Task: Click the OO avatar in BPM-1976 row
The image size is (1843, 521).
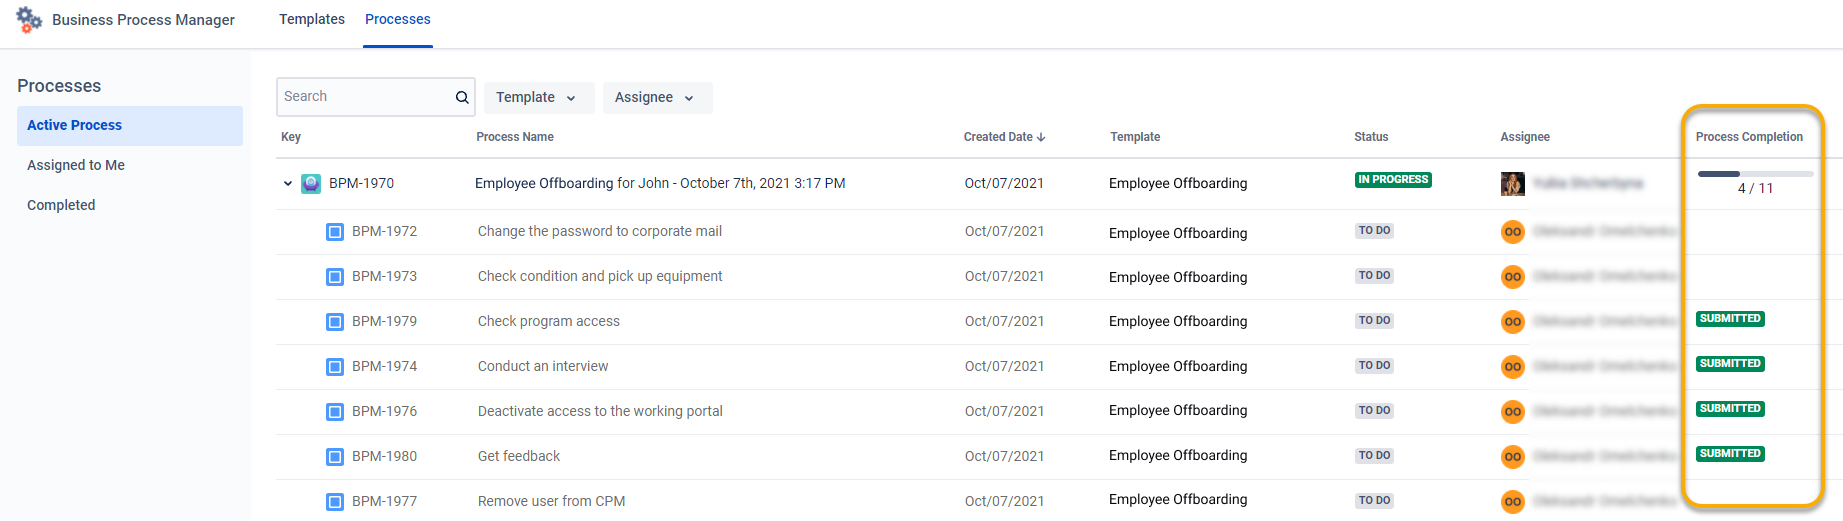Action: coord(1513,412)
